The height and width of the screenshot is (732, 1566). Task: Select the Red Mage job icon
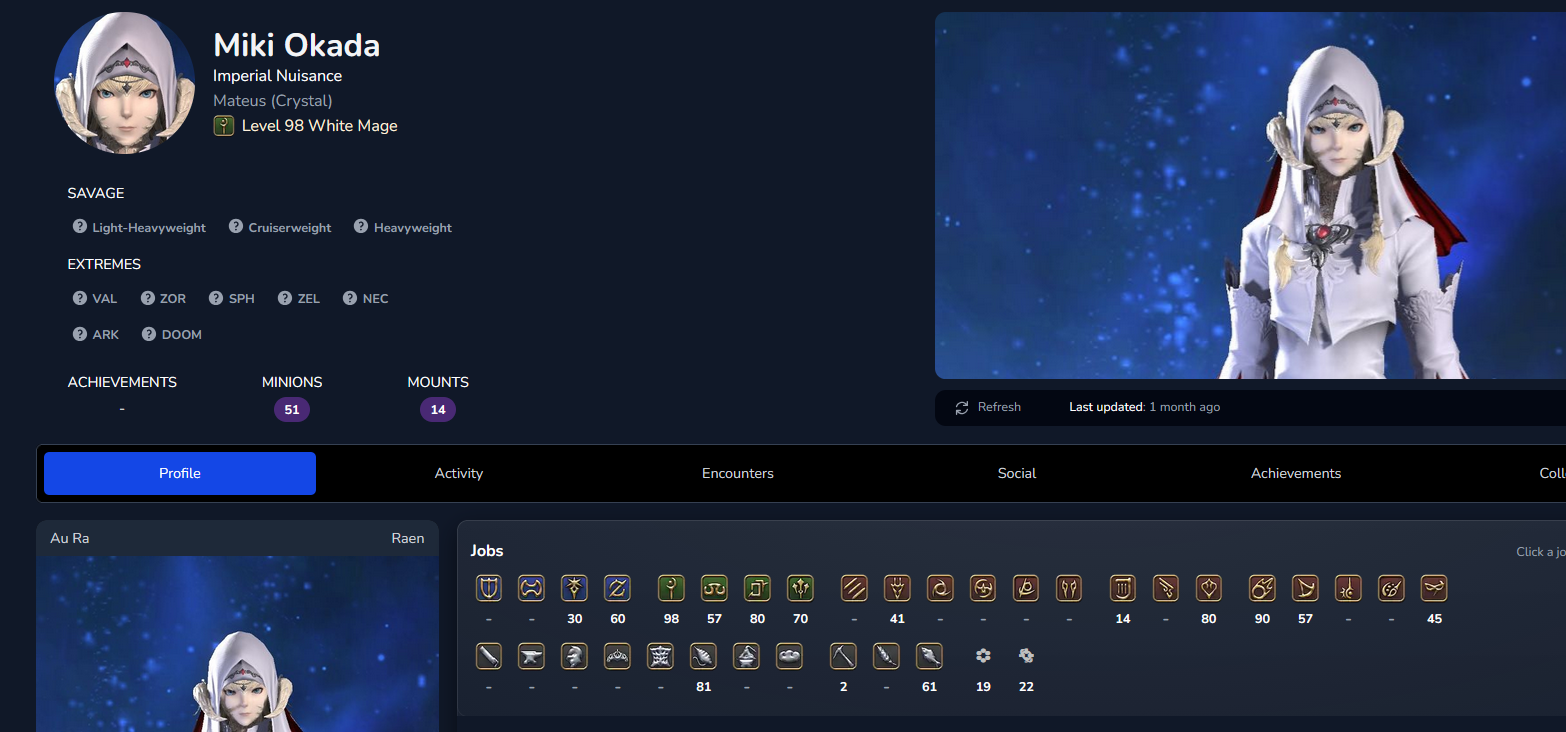pyautogui.click(x=1348, y=588)
